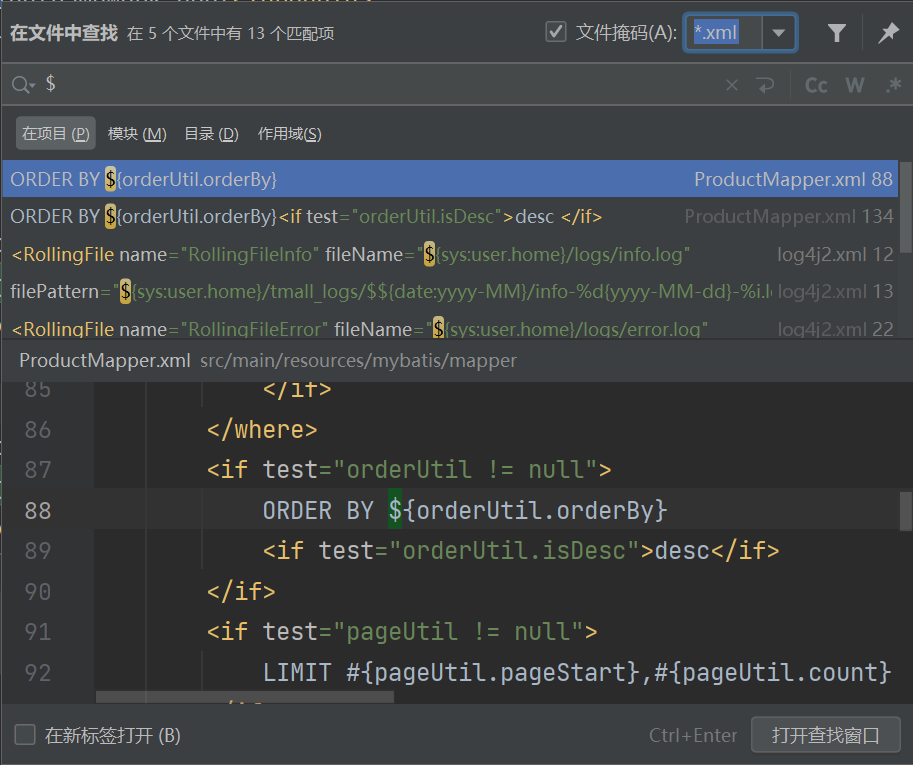Screen dimensions: 913x765
Task: Toggle Regex (.*) search option
Action: pos(893,86)
